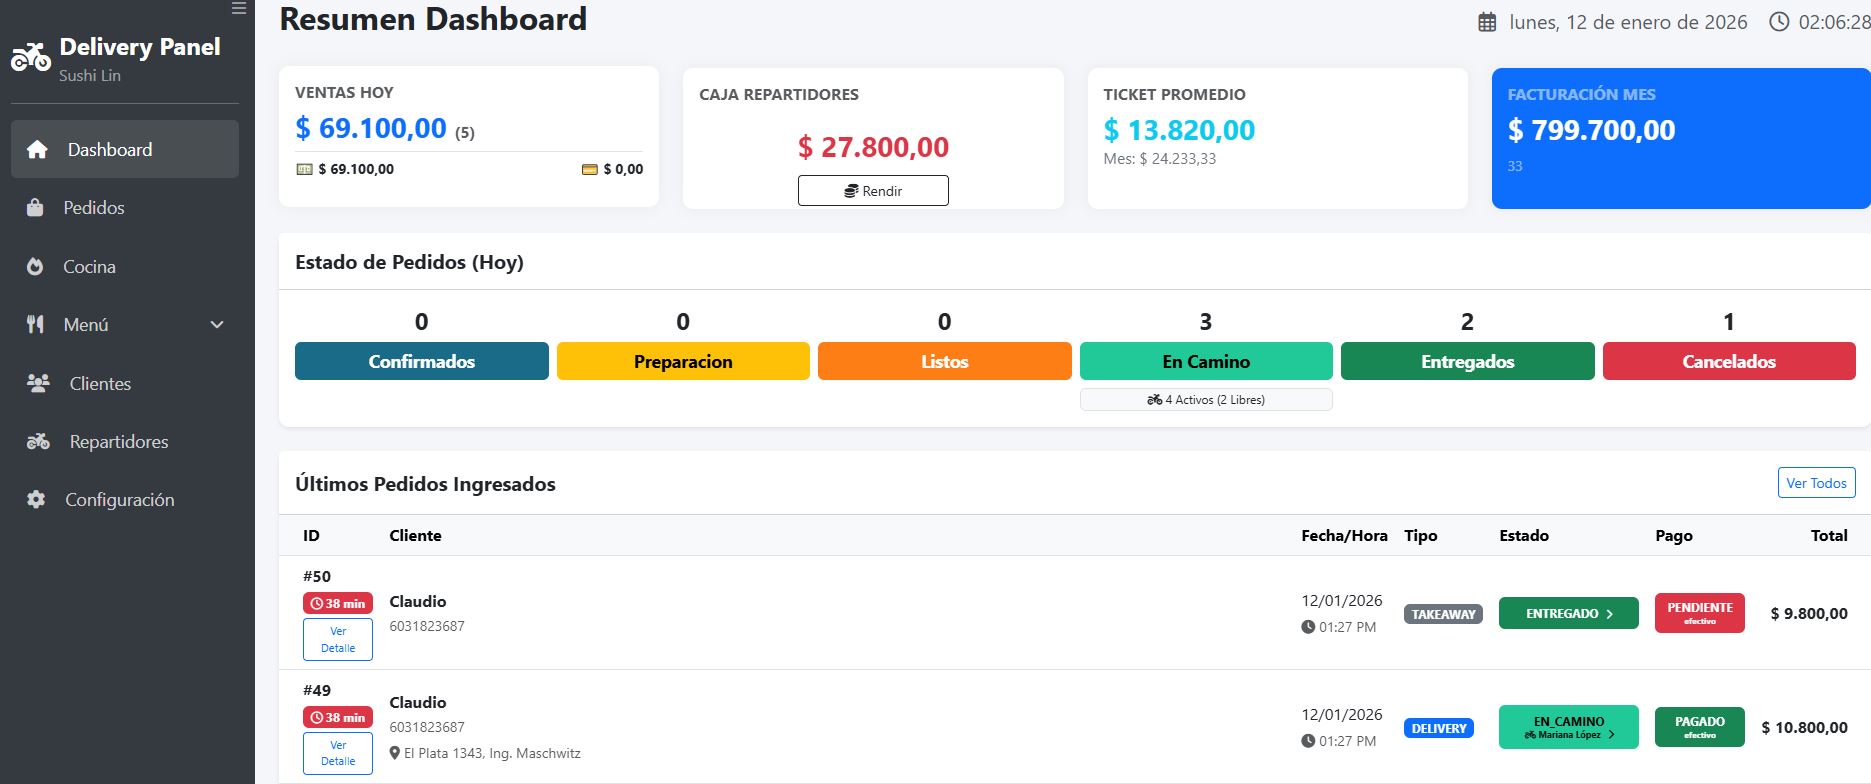Click the home icon next to Dashboard

coord(37,150)
